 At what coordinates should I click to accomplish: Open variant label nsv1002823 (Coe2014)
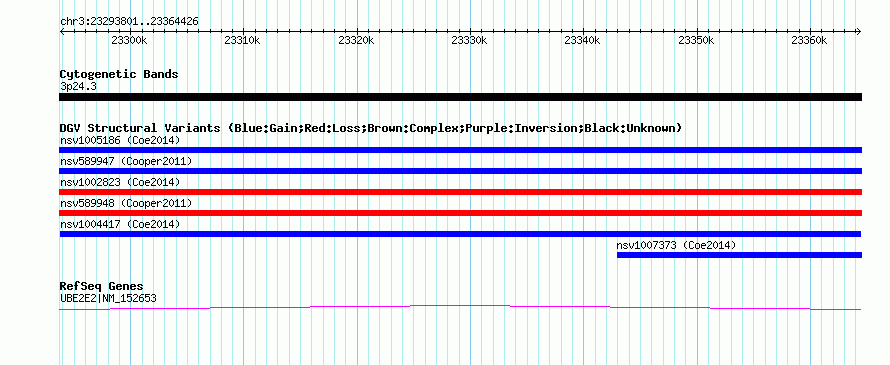click(120, 182)
